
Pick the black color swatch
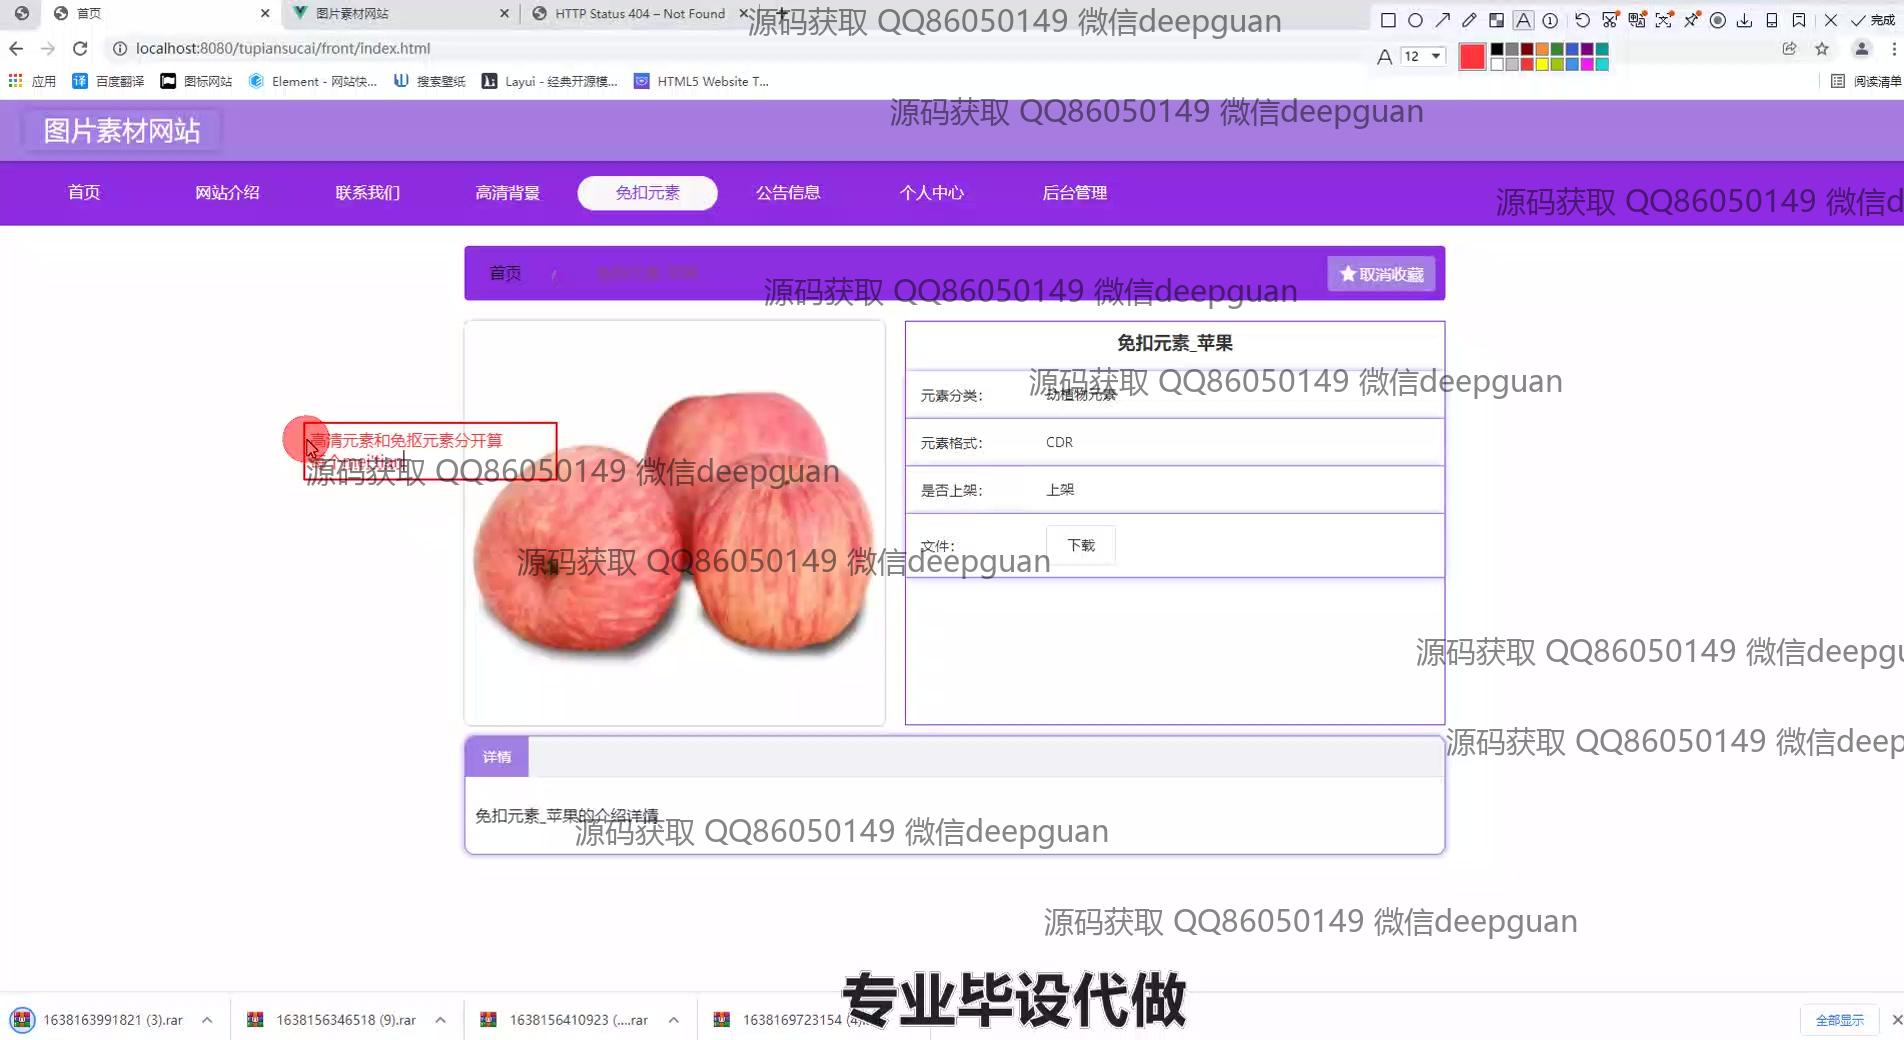pos(1497,49)
